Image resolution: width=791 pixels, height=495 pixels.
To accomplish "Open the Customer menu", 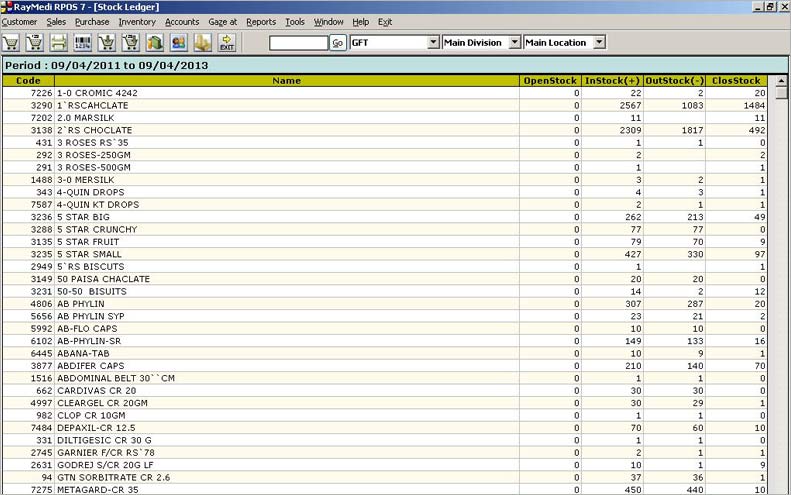I will [x=19, y=22].
